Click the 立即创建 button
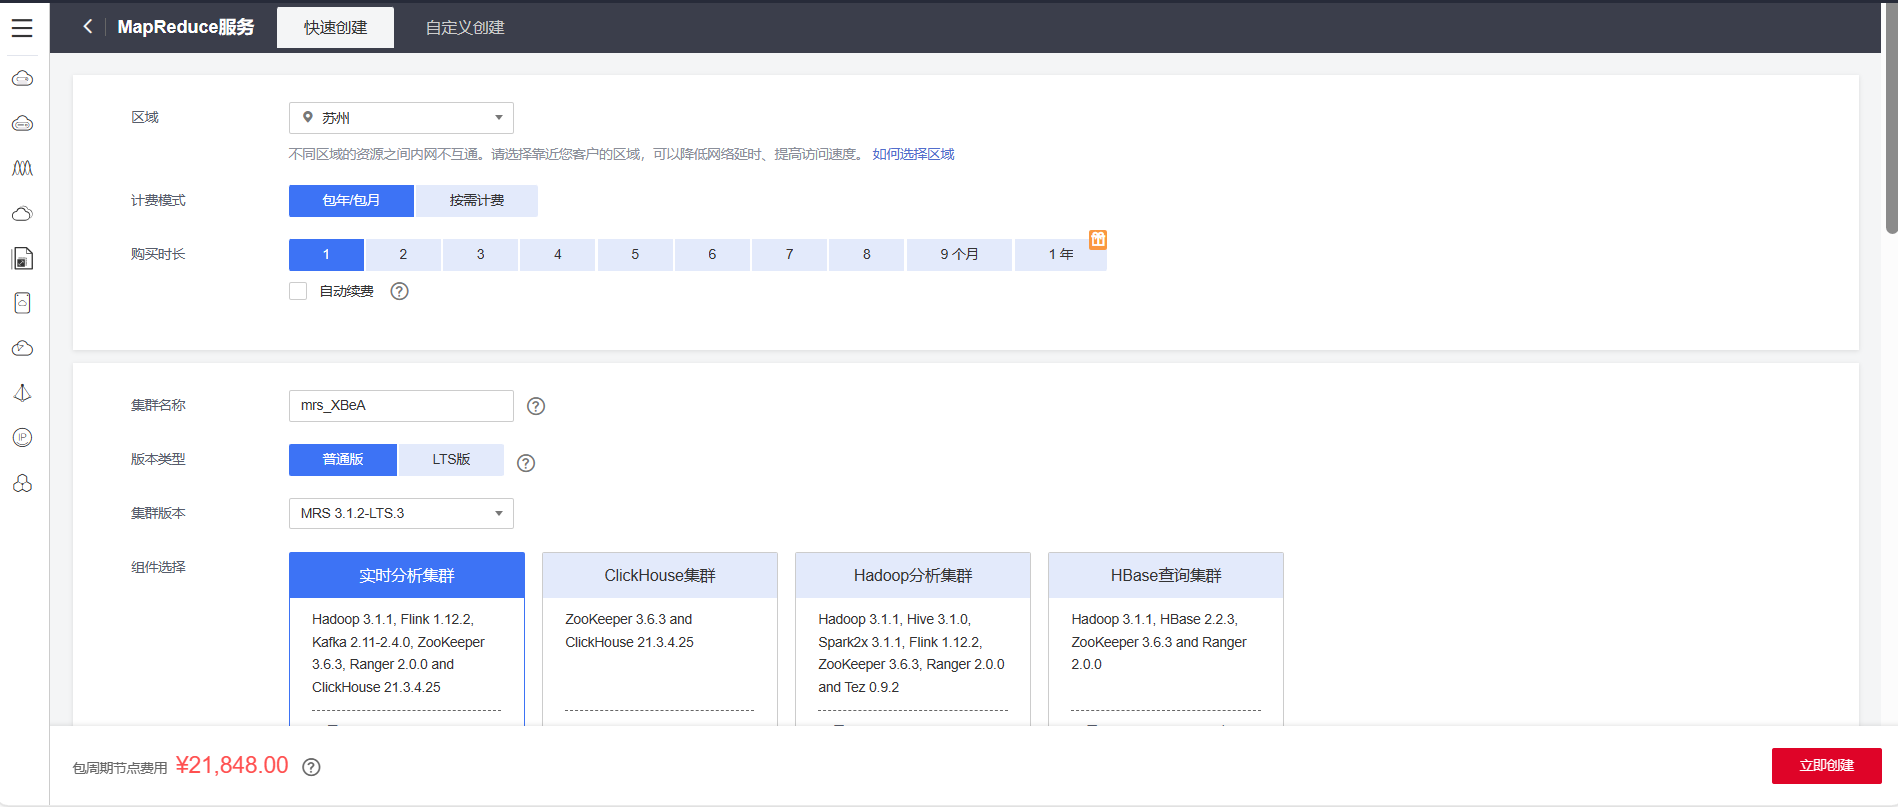1898x807 pixels. (1826, 766)
